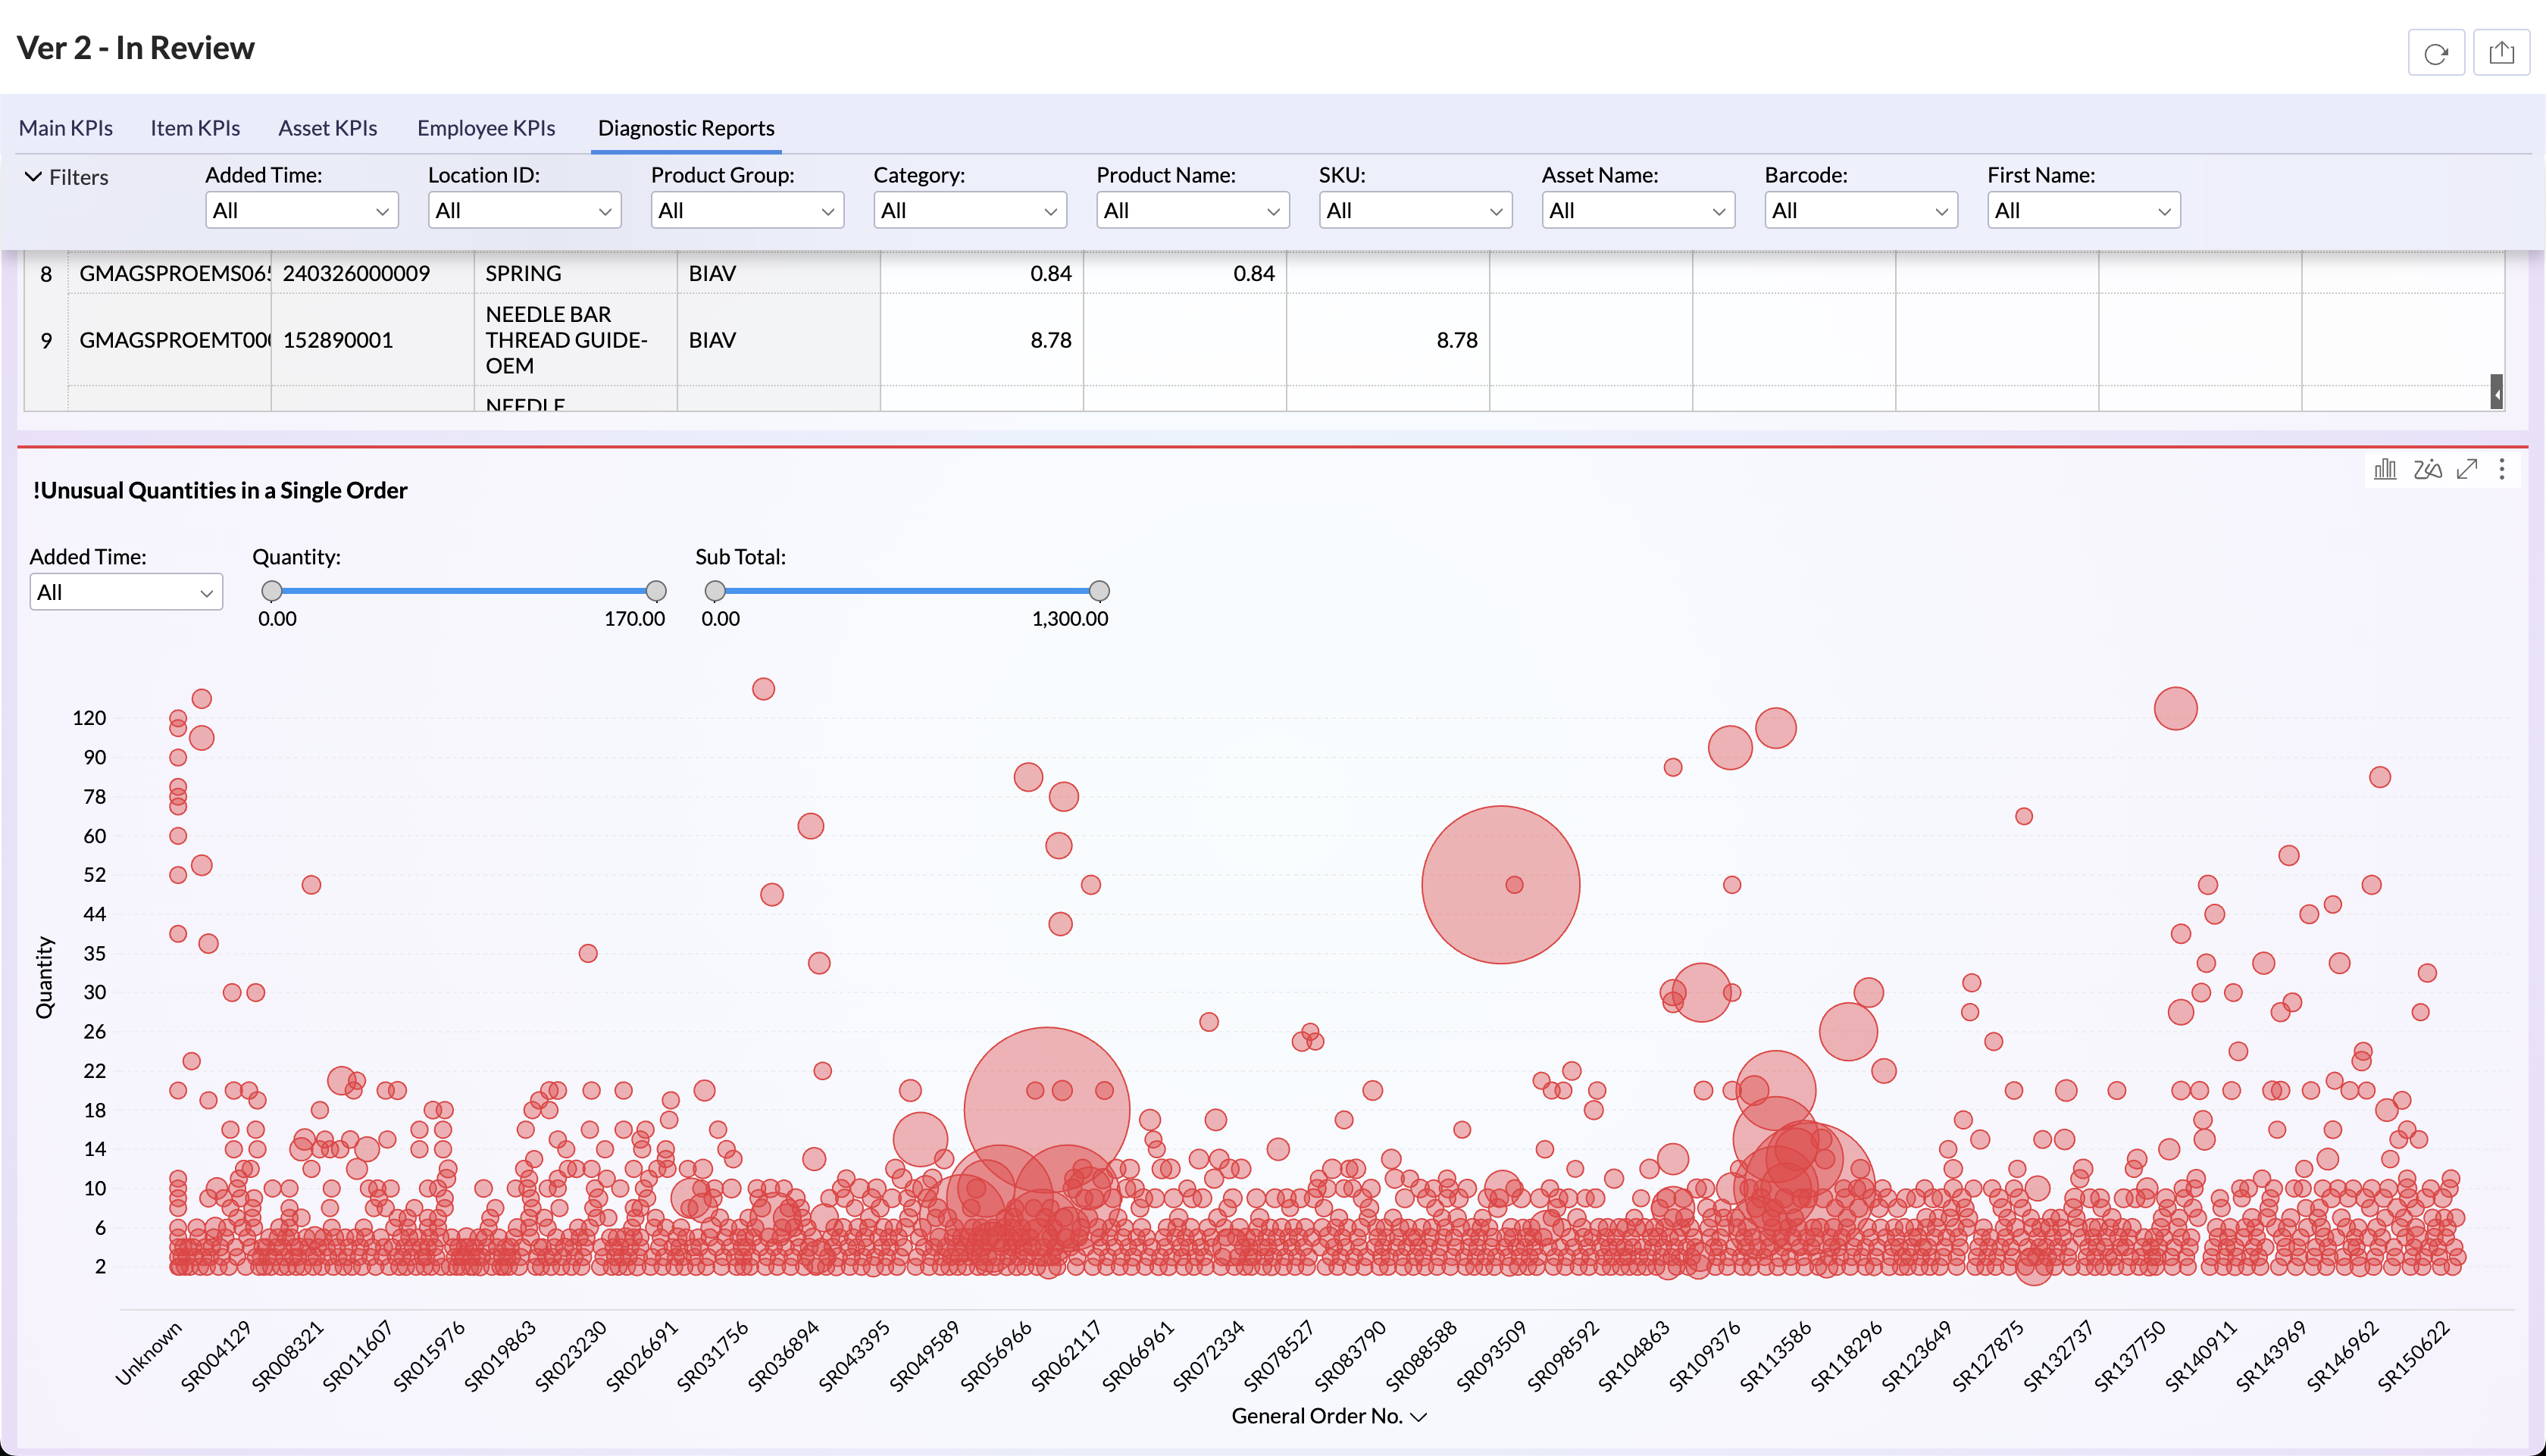Click the table's side collapse arrow handle
The height and width of the screenshot is (1456, 2546).
pyautogui.click(x=2496, y=393)
